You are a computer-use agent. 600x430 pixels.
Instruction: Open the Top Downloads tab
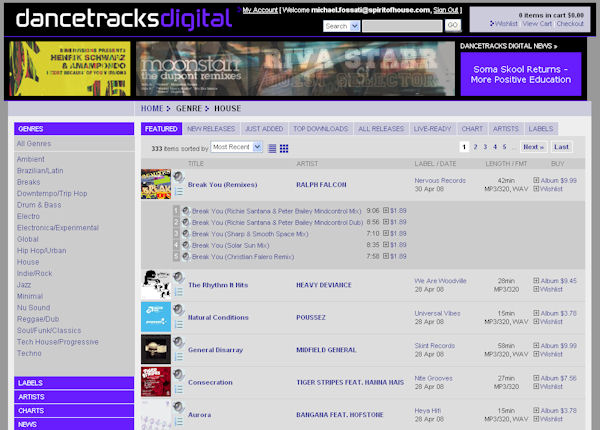tap(320, 129)
